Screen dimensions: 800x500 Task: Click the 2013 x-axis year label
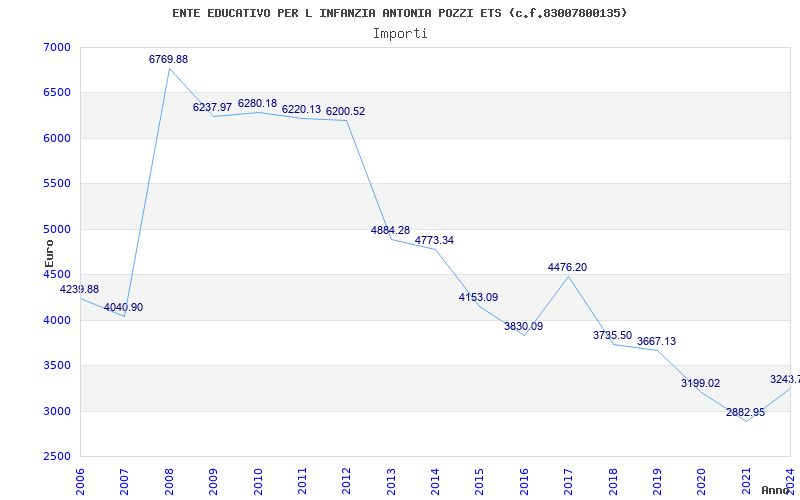(x=391, y=481)
